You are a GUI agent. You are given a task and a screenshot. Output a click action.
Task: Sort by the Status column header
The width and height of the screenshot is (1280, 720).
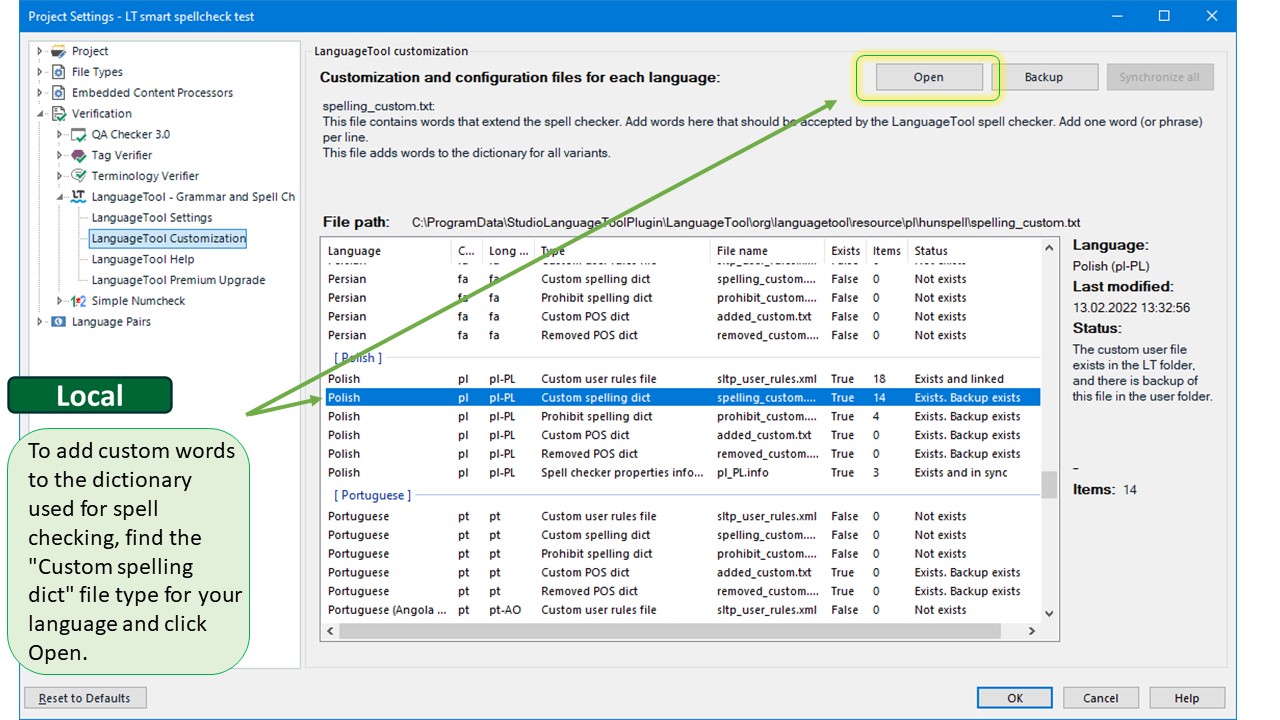pyautogui.click(x=974, y=251)
